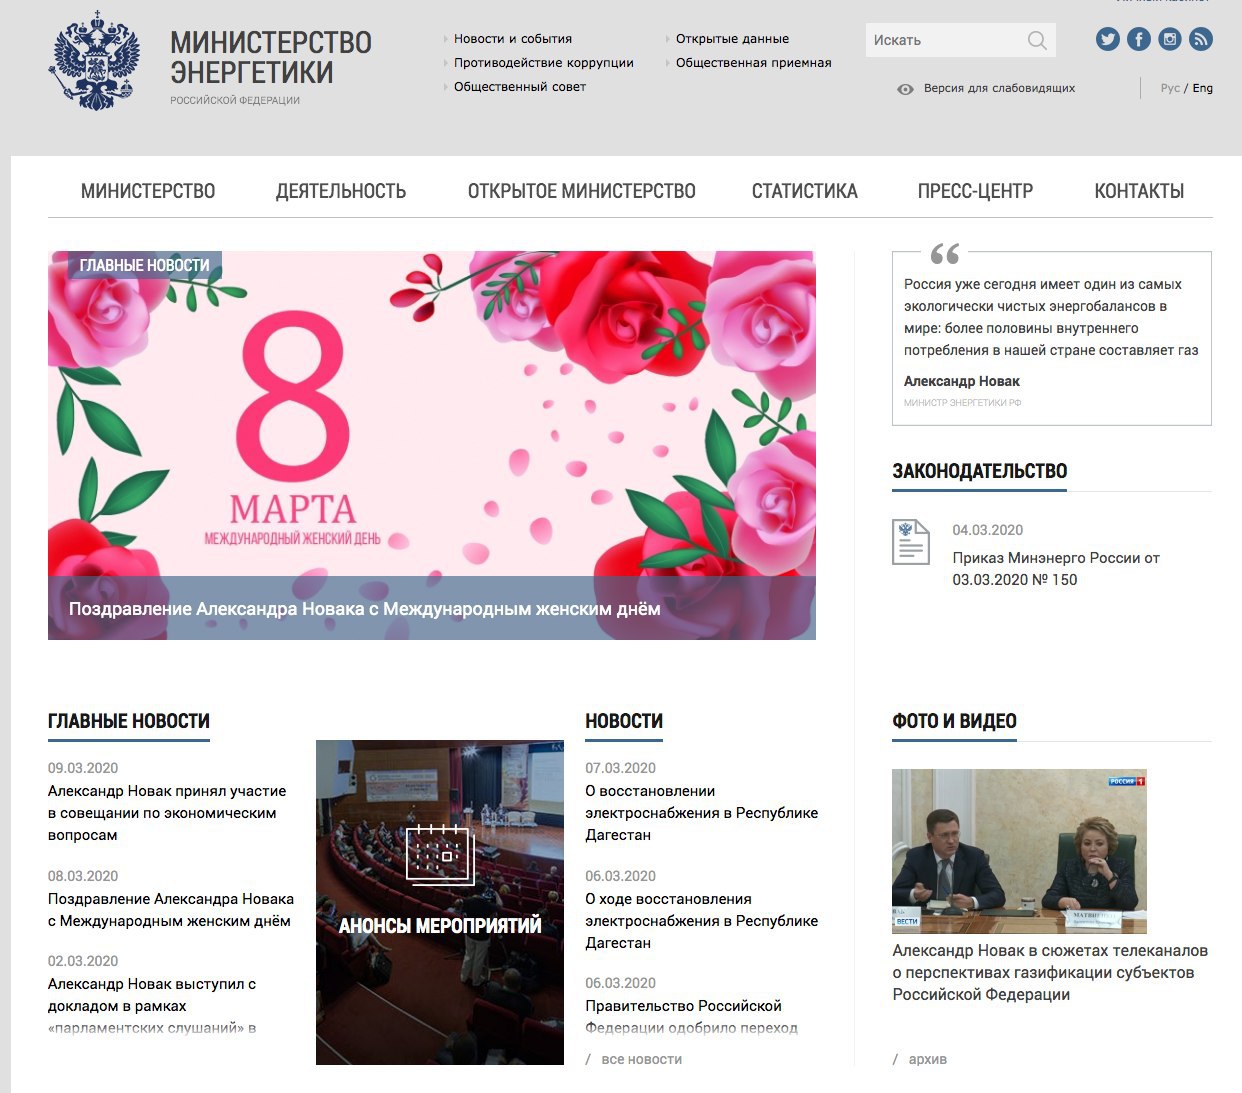Open the ОТКРЫТОЕ МИНИСТЕРСТВО menu
This screenshot has width=1242, height=1093.
click(x=582, y=191)
